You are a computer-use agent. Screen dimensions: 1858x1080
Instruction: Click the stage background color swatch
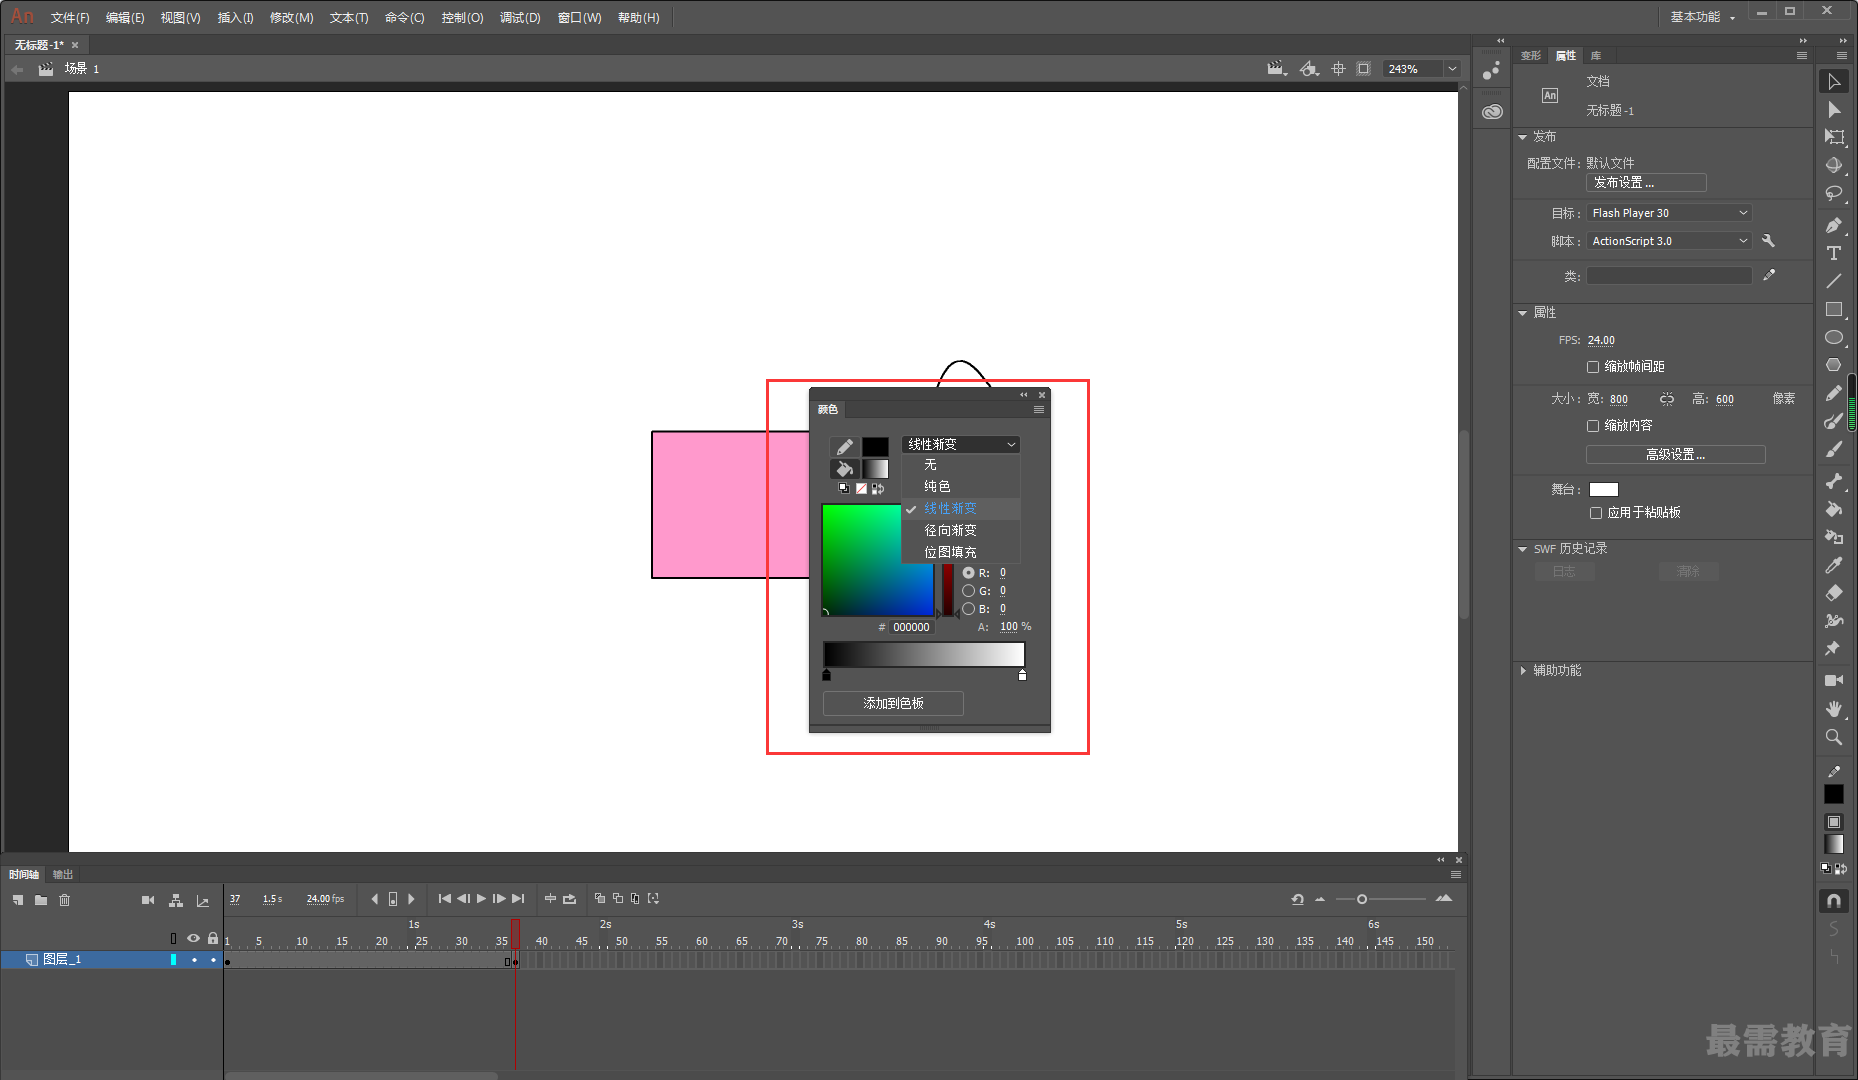1604,489
